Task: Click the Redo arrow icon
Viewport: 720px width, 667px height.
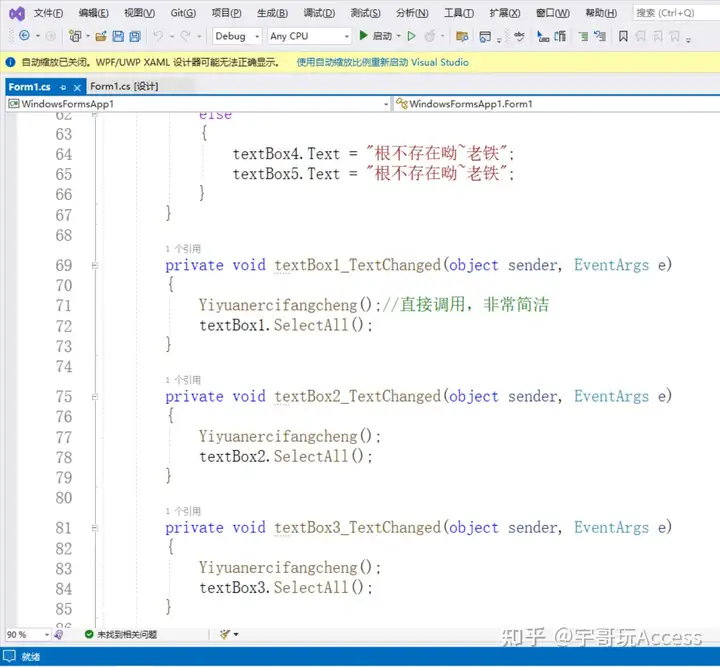Action: [186, 36]
